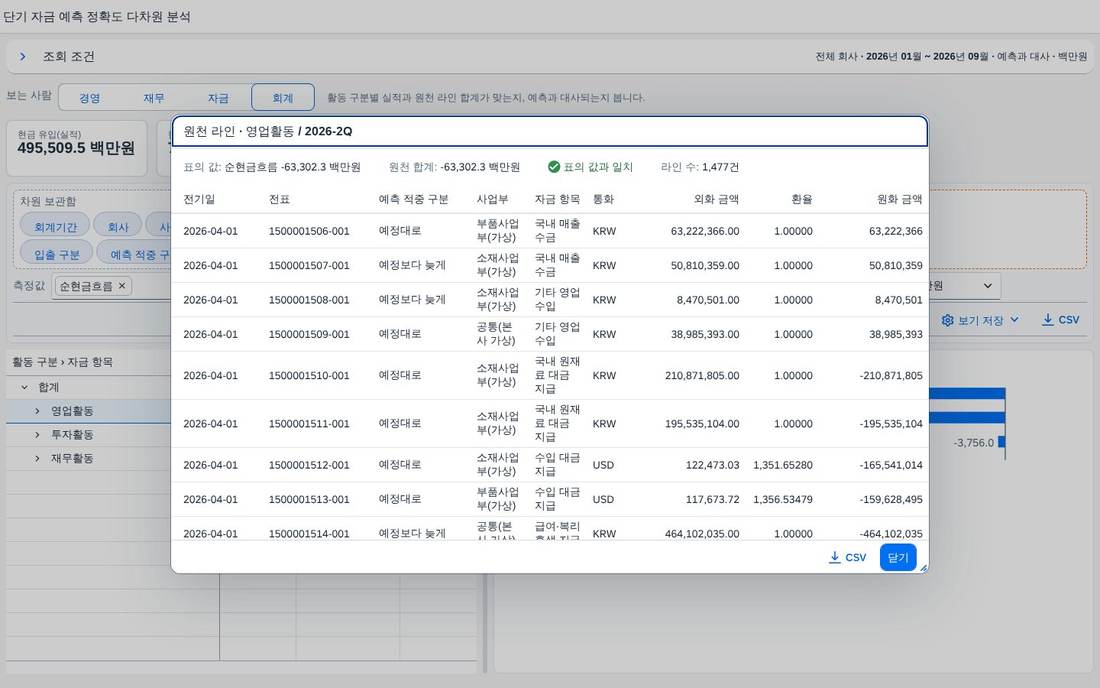
Task: Download CSV from the background toolbar
Action: click(x=1061, y=320)
